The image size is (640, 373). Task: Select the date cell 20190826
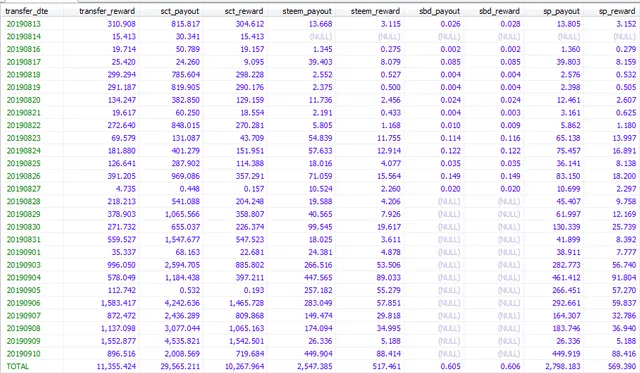pos(24,176)
